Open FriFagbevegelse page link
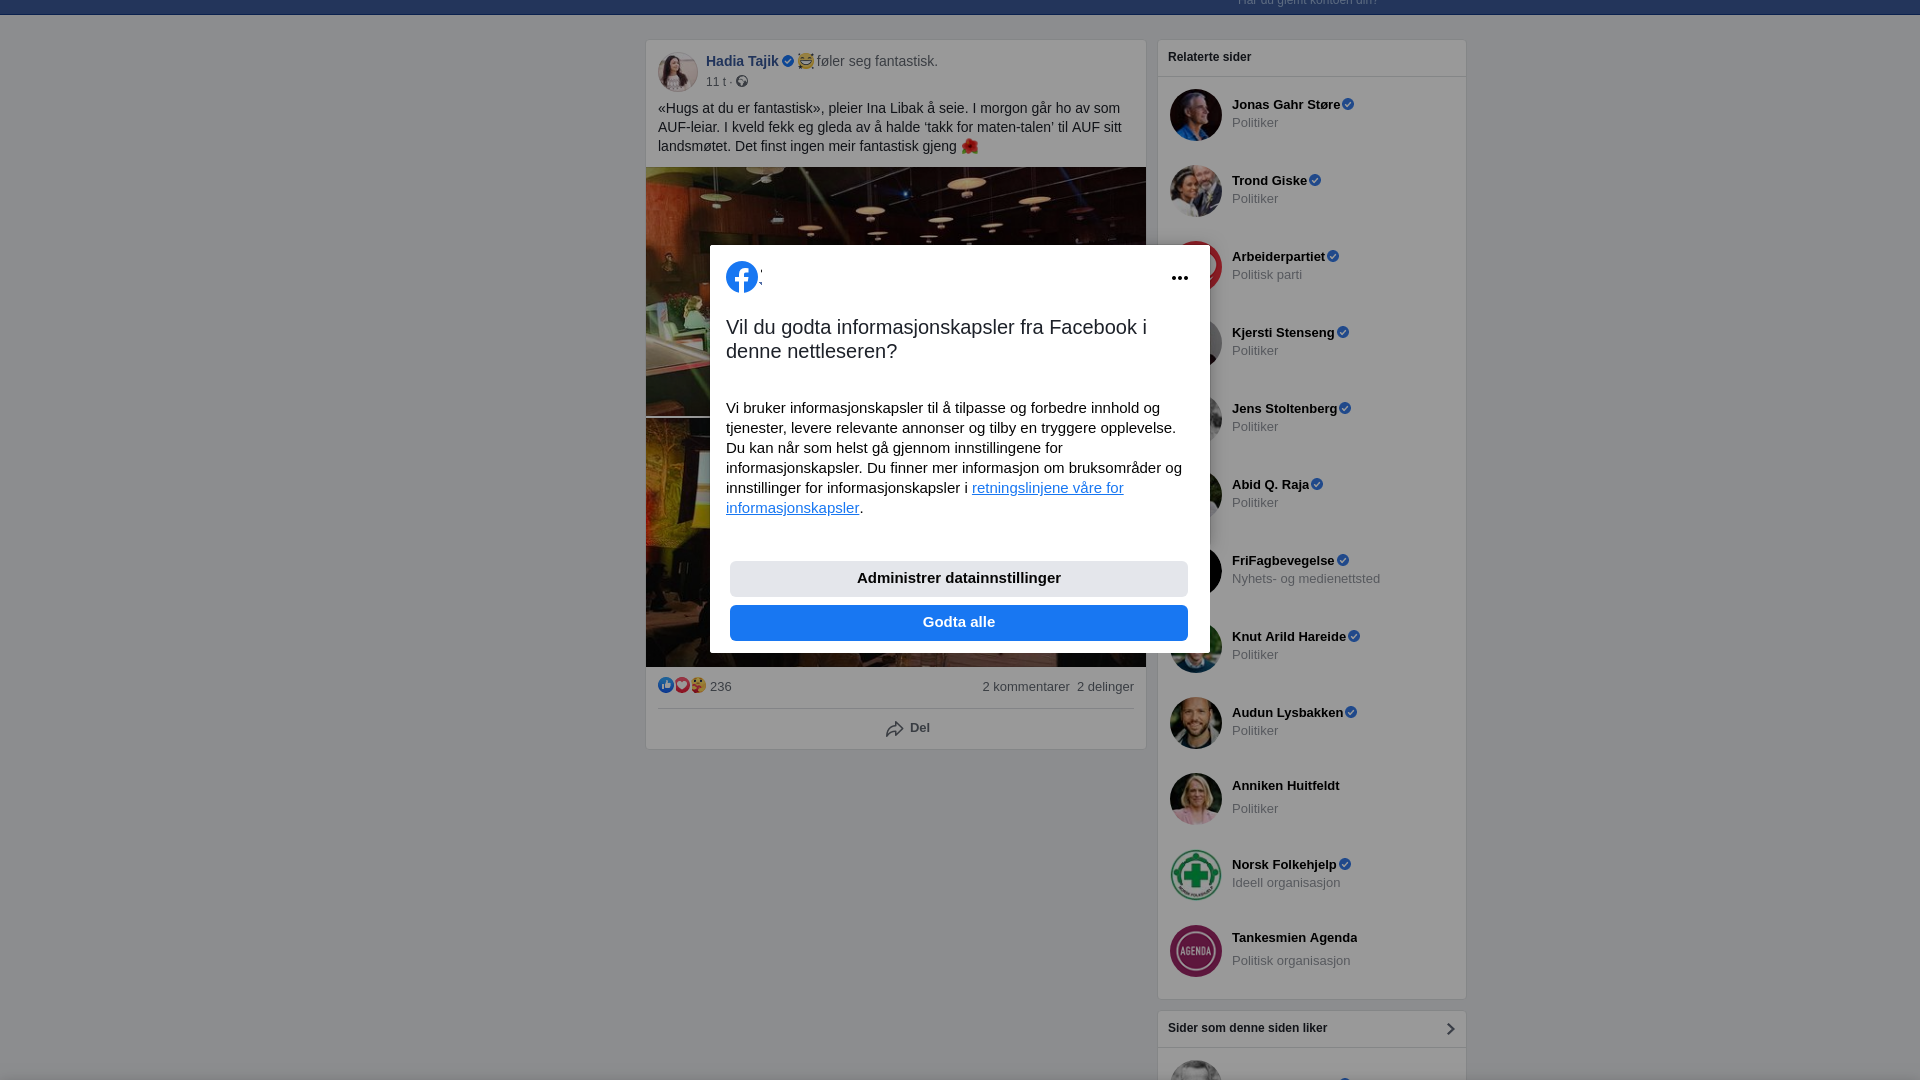 click(1283, 561)
